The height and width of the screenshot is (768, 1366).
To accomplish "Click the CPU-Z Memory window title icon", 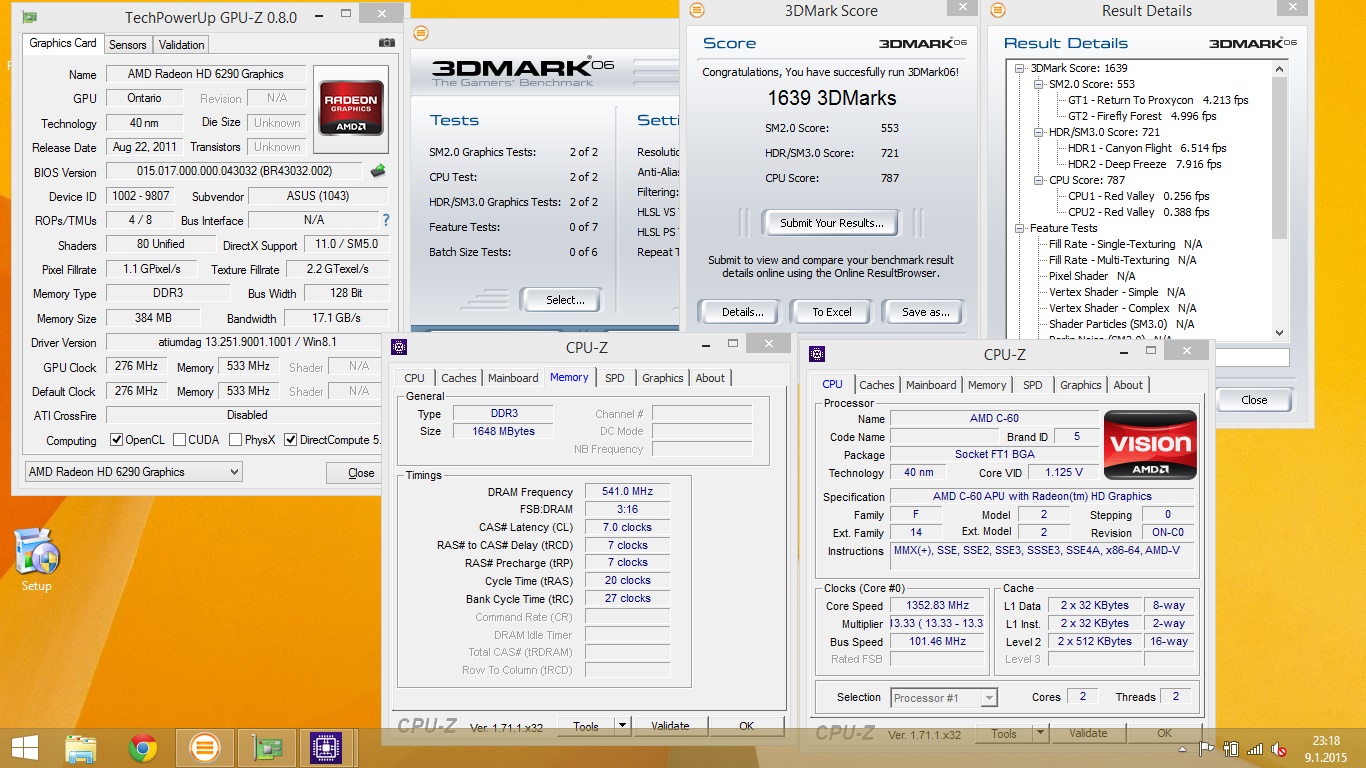I will [x=399, y=347].
